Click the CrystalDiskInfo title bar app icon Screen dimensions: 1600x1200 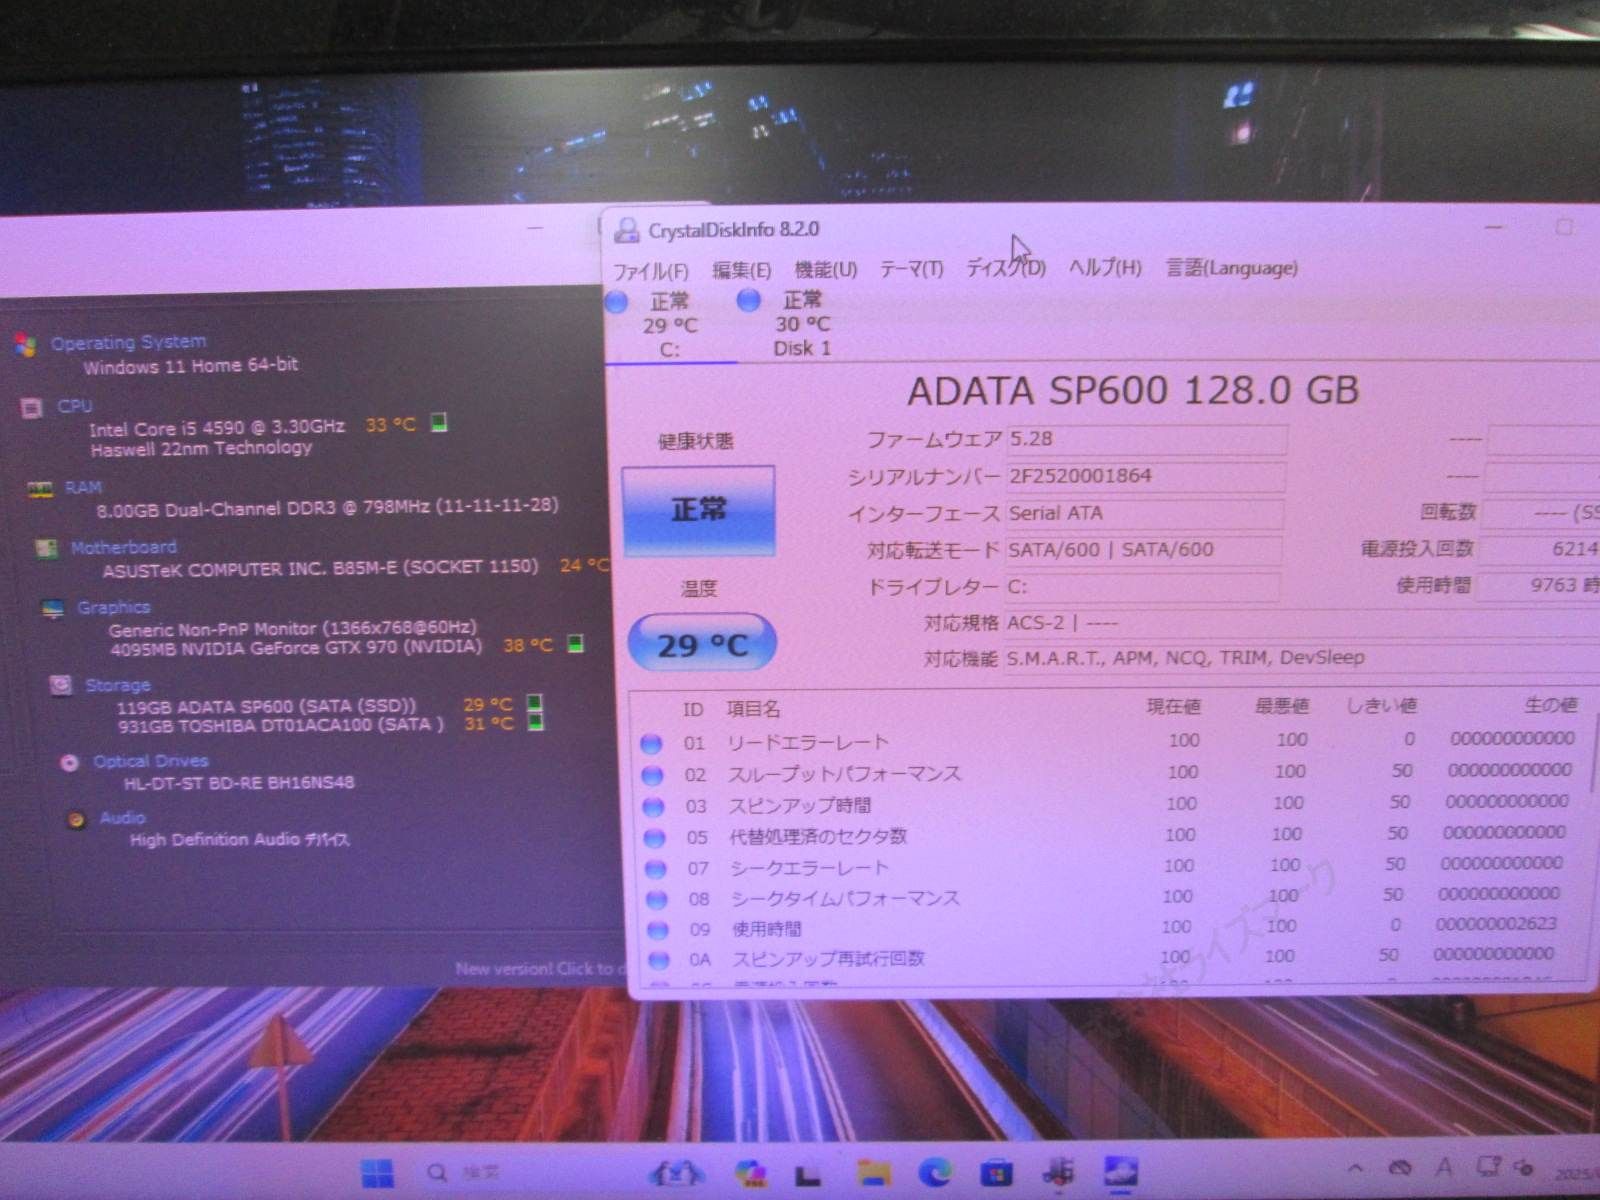(627, 231)
